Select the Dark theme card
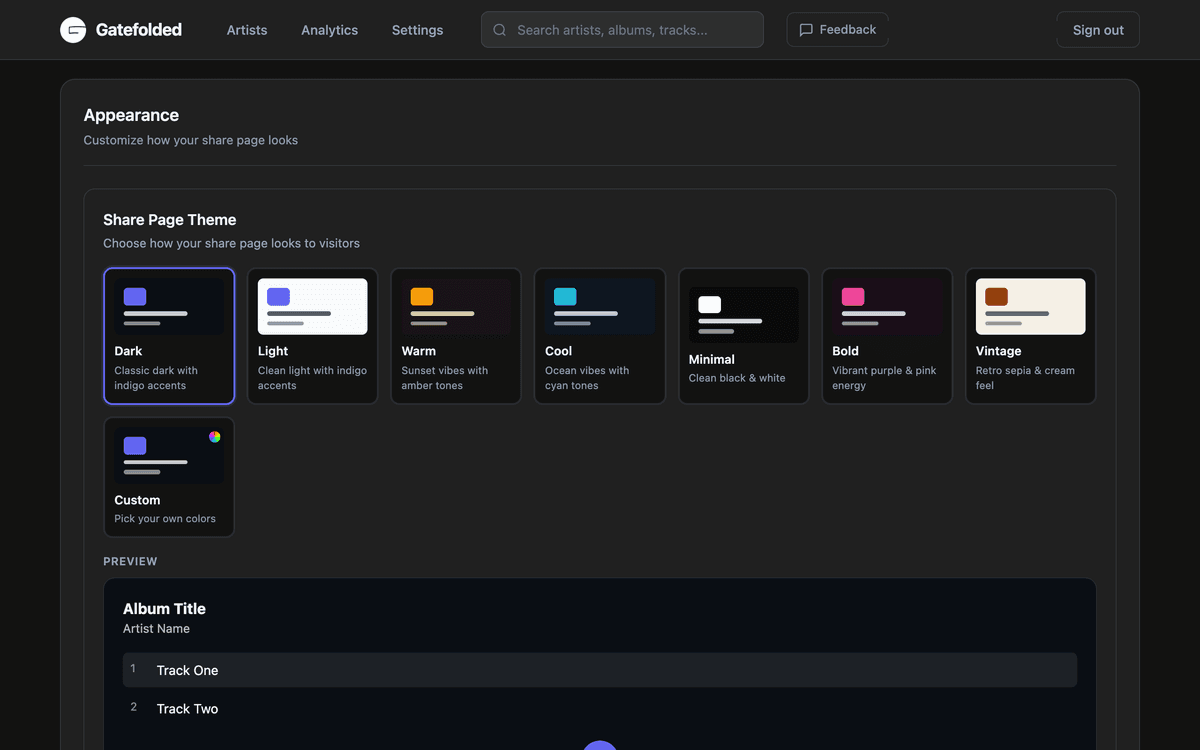Screen dimensions: 1200x750 [x=169, y=336]
